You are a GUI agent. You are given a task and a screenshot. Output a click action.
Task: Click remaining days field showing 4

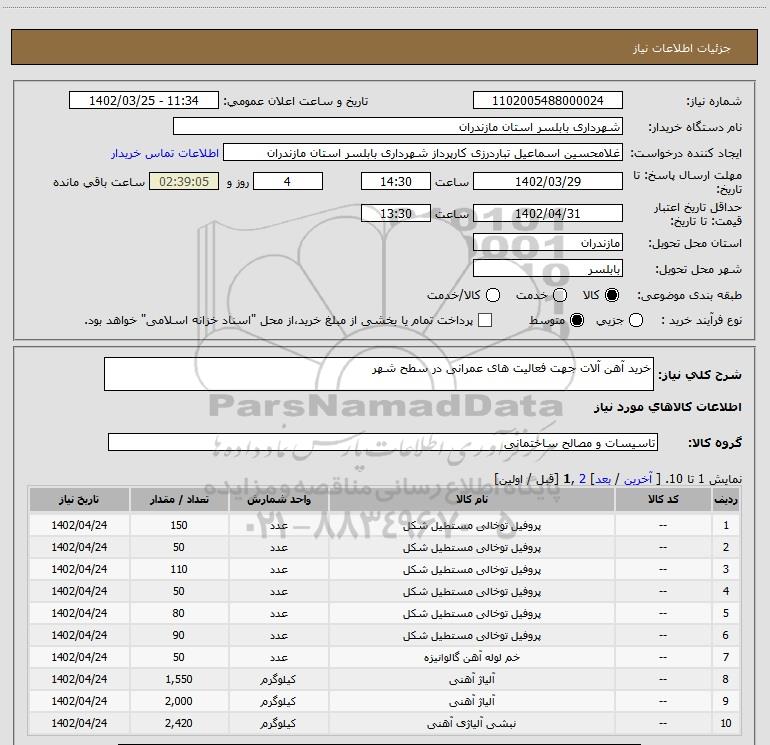point(288,181)
